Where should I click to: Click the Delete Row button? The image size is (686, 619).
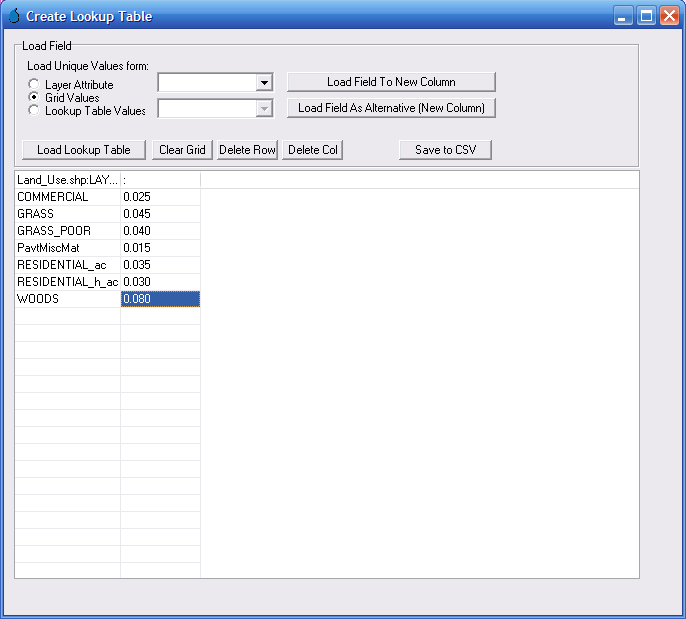247,150
